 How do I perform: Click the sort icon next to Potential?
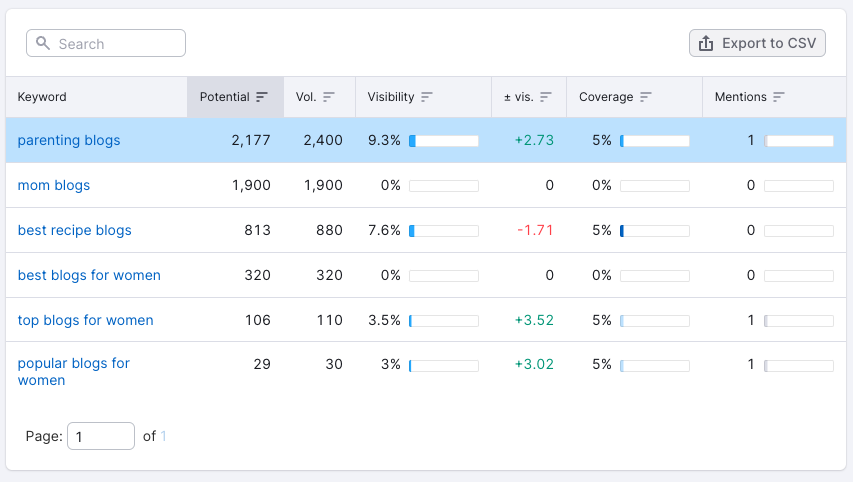(x=262, y=97)
